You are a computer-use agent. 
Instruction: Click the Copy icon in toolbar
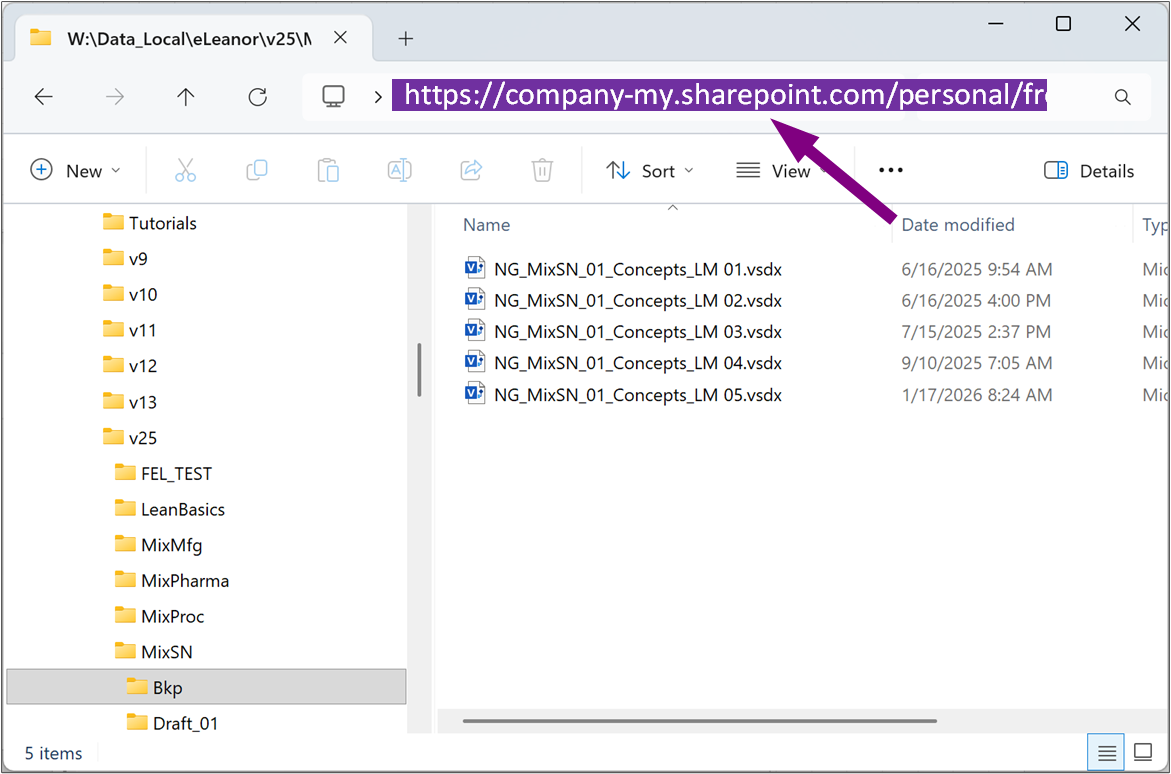click(257, 171)
